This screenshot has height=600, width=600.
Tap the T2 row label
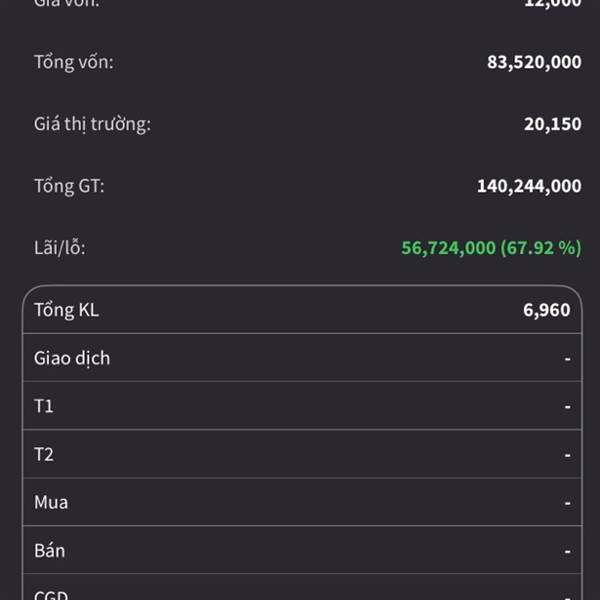coord(44,454)
